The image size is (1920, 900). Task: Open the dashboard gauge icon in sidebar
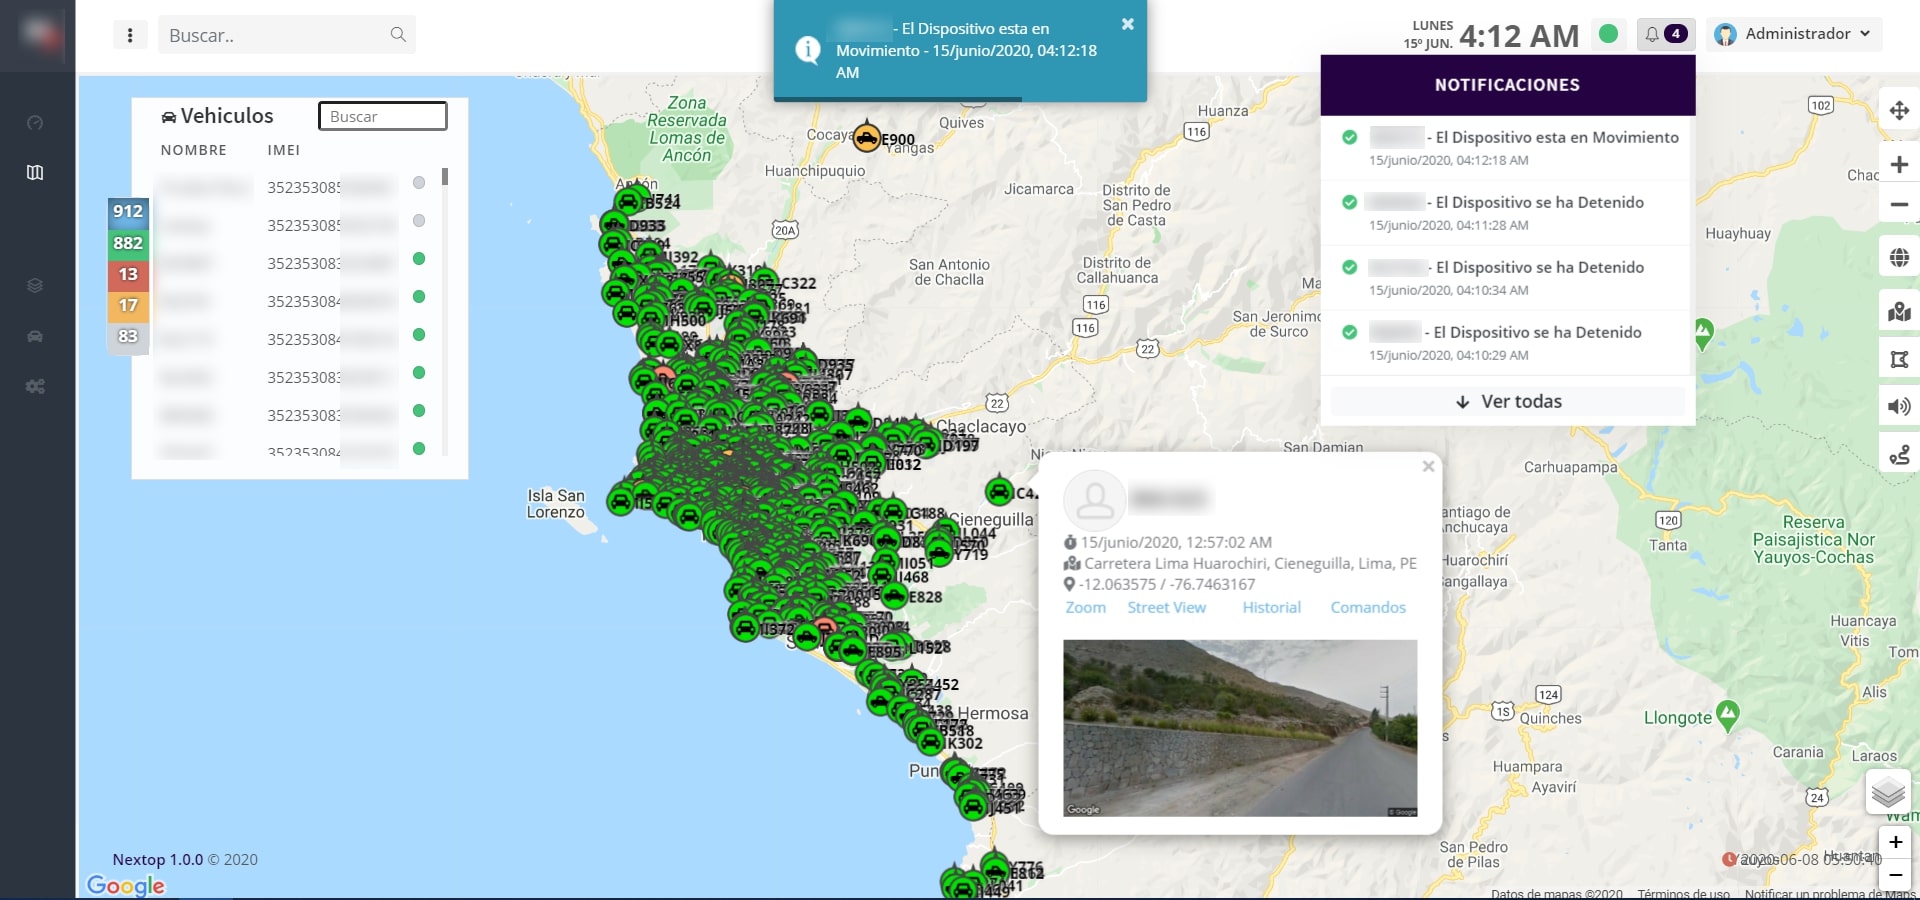tap(35, 123)
